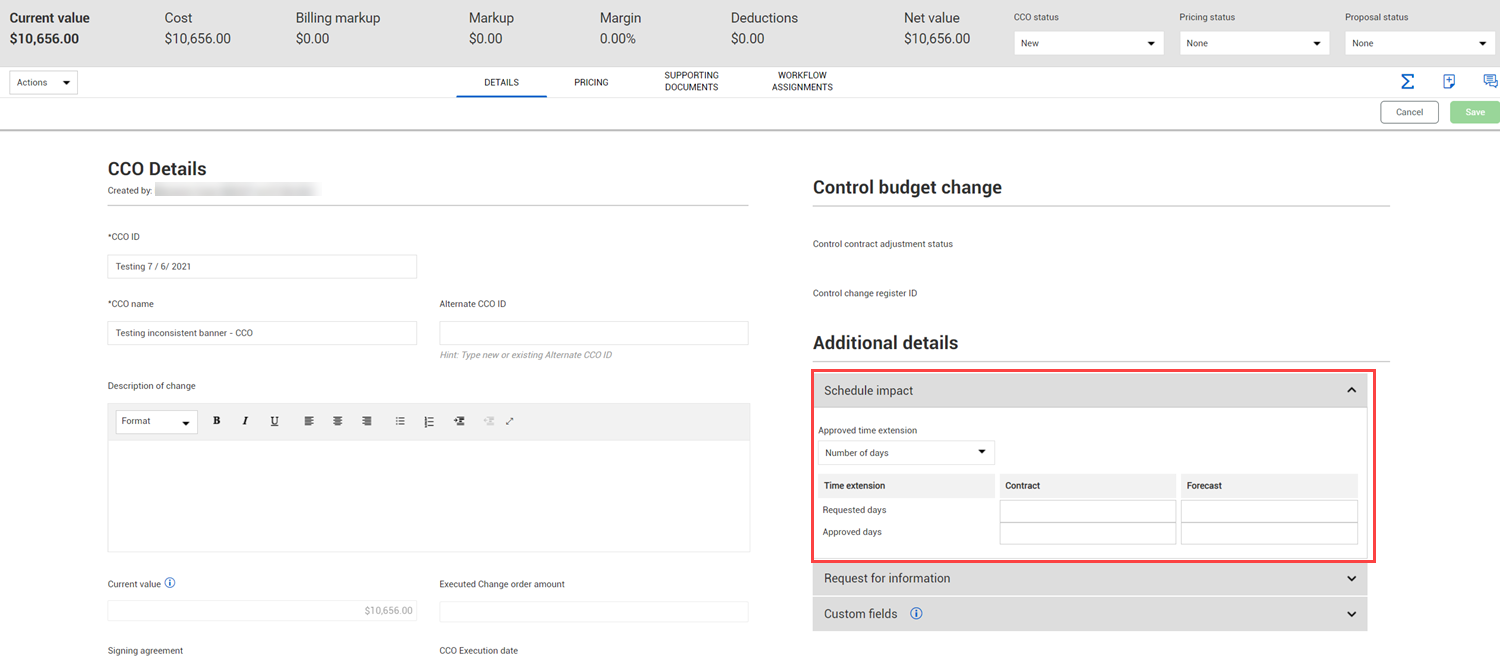Click the CCO ID input field
Viewport: 1500px width, 662px height.
point(262,266)
